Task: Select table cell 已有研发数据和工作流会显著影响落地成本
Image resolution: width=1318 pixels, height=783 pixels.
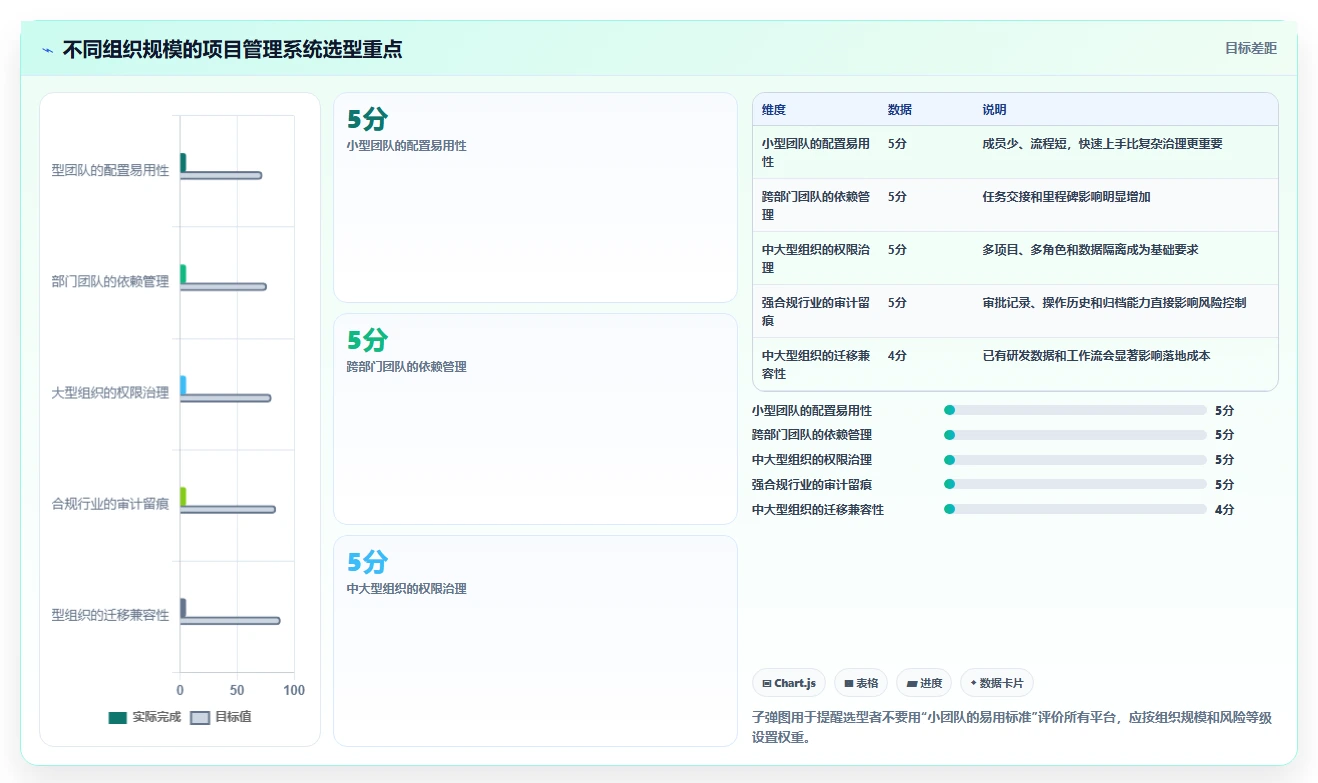Action: [1096, 356]
